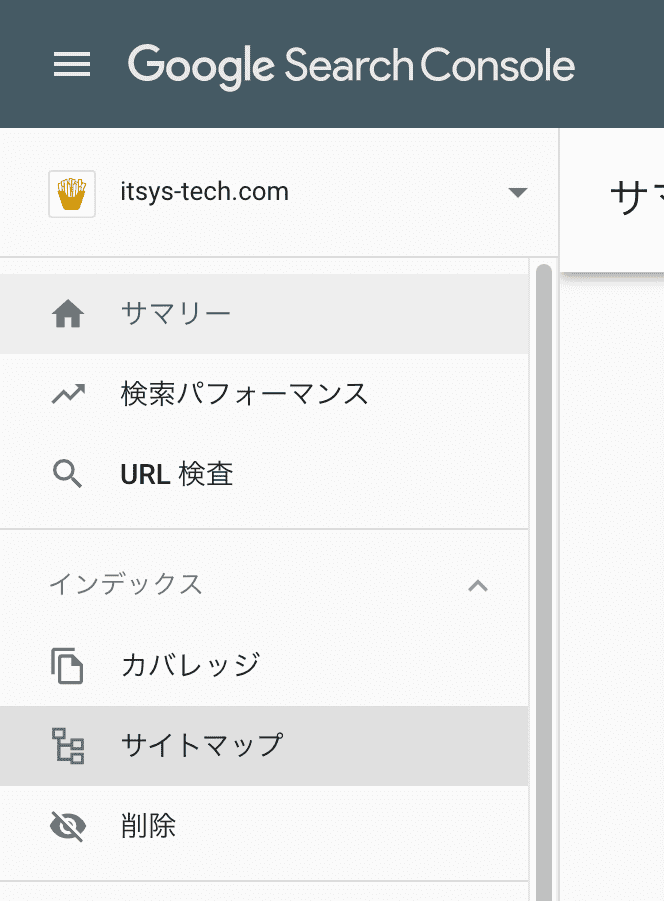Open URL 検査 tool

point(264,474)
